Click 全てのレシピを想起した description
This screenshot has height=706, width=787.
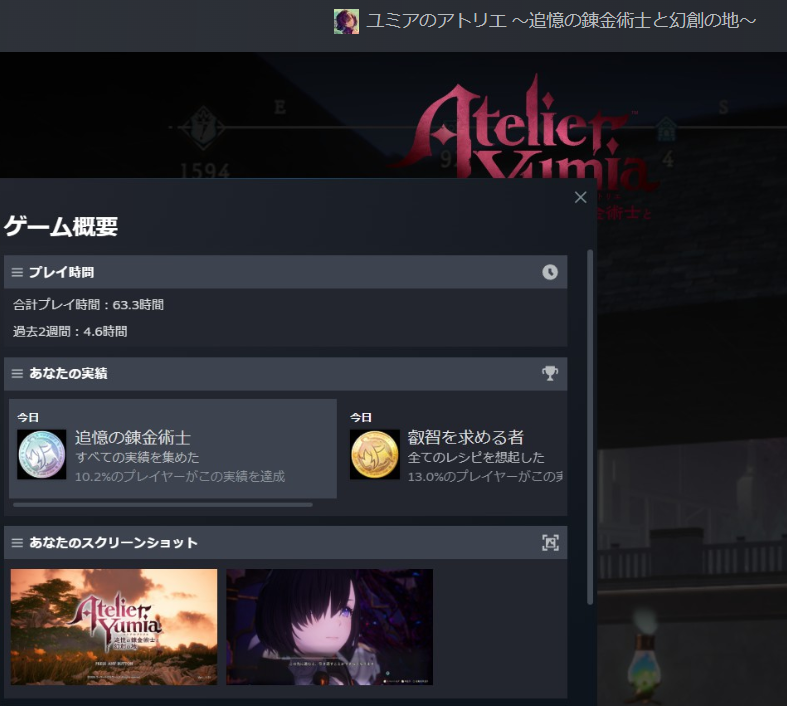(476, 457)
